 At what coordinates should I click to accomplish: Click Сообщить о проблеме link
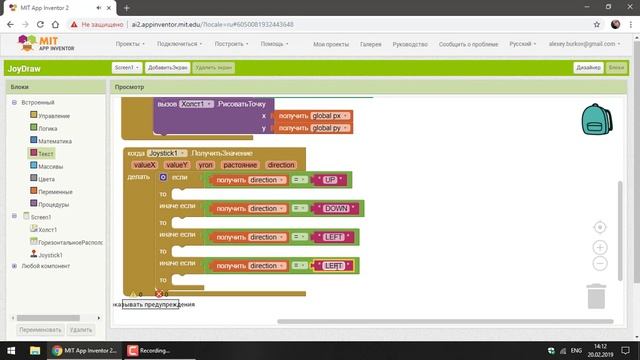(468, 44)
